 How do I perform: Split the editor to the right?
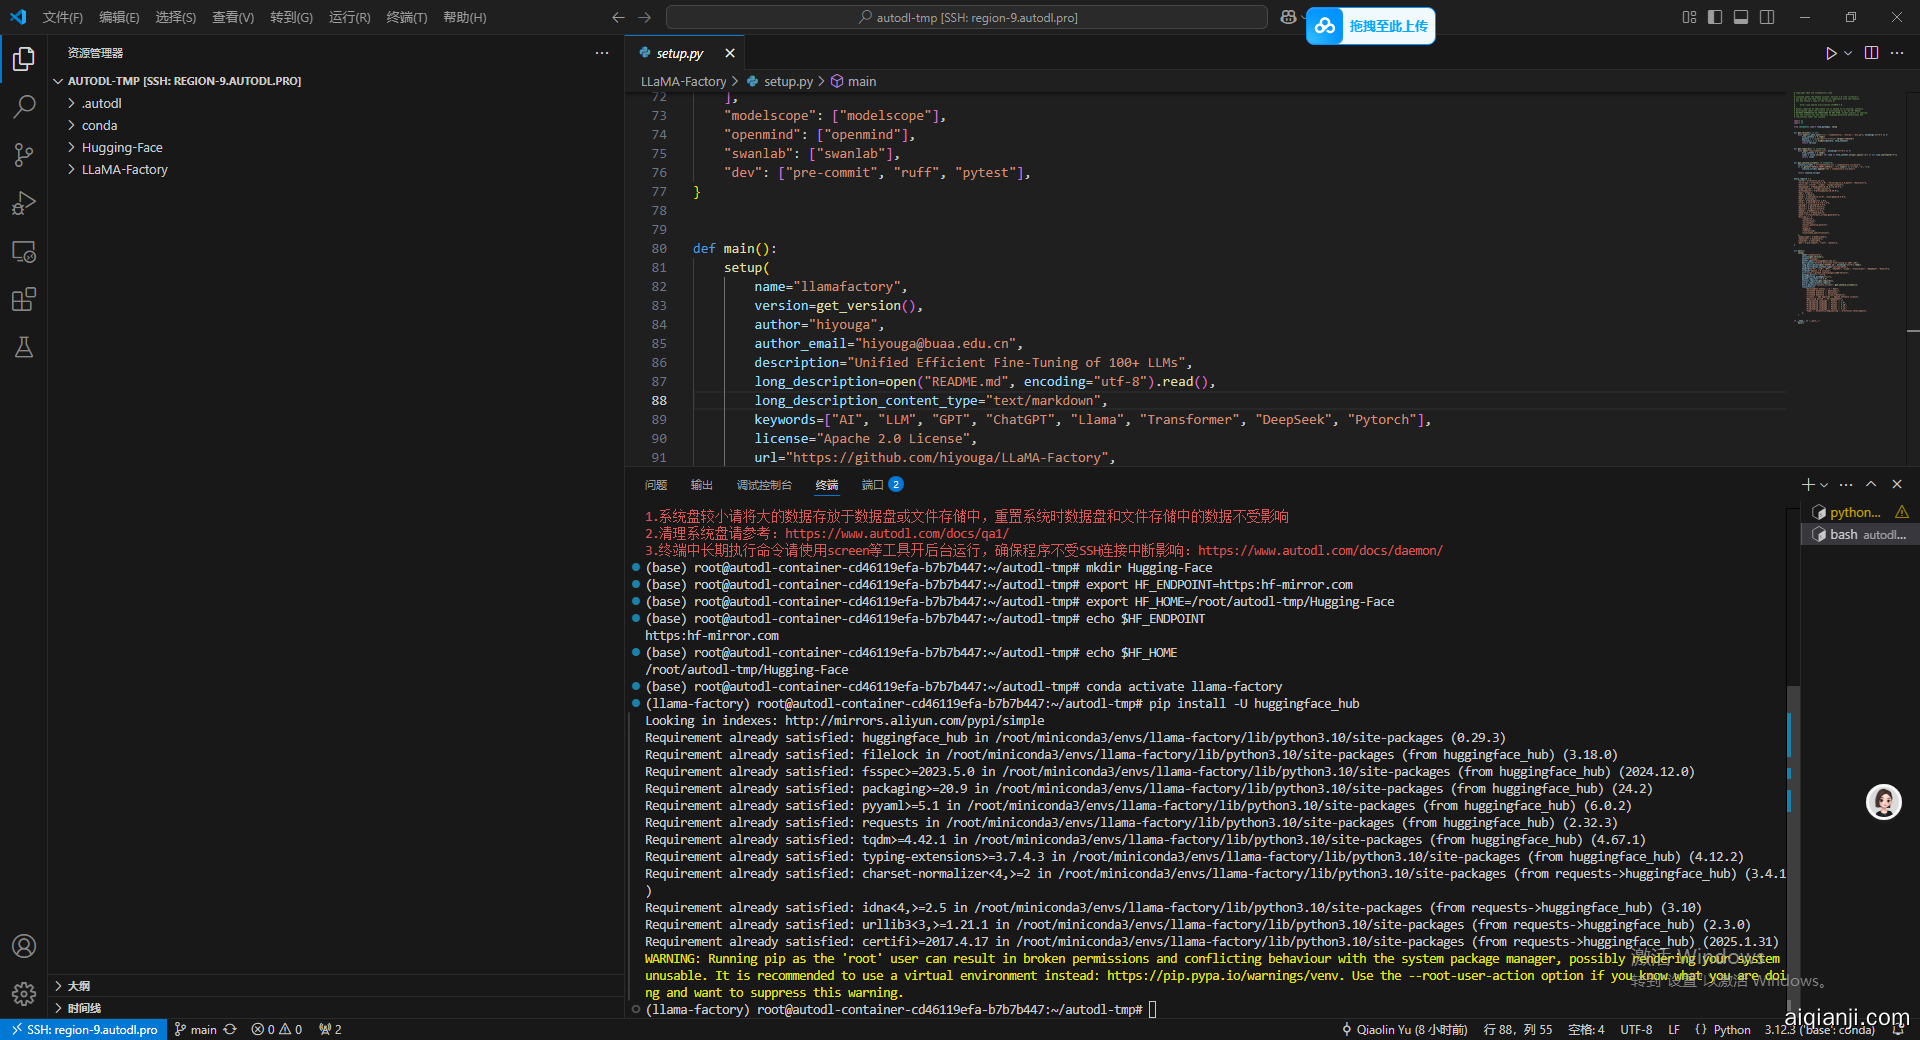(x=1871, y=53)
